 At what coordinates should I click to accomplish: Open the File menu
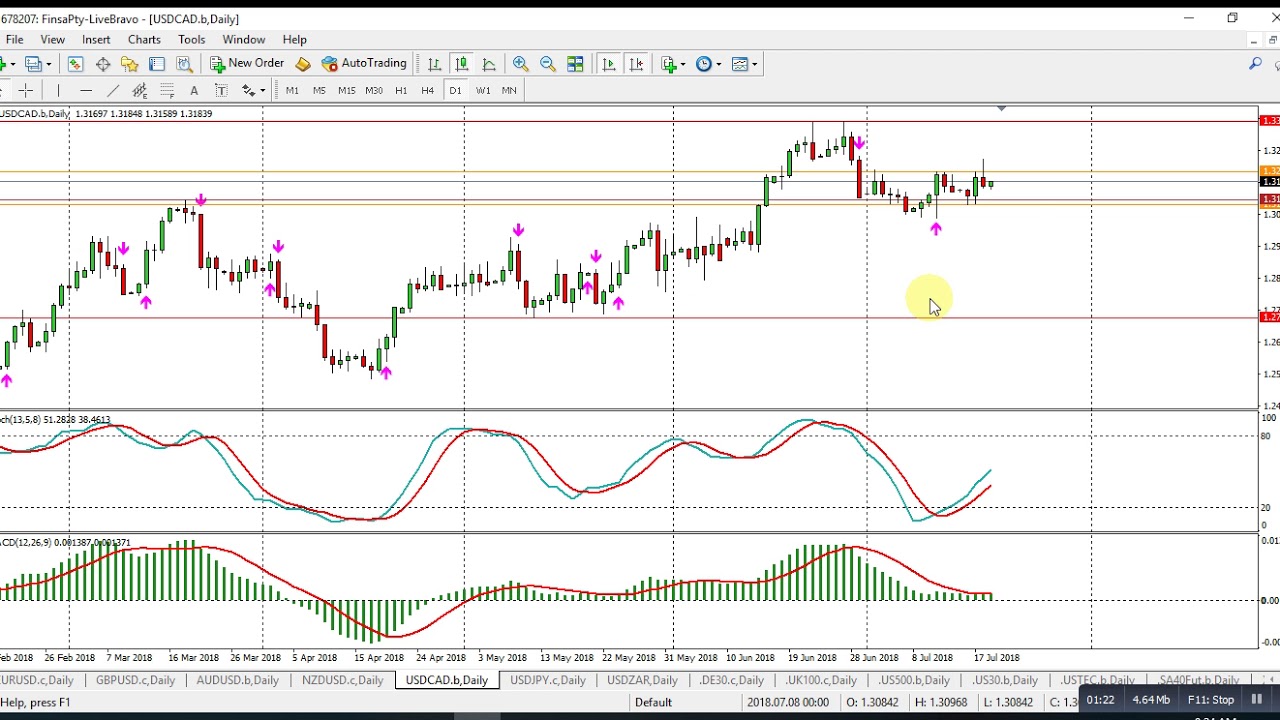pyautogui.click(x=14, y=40)
